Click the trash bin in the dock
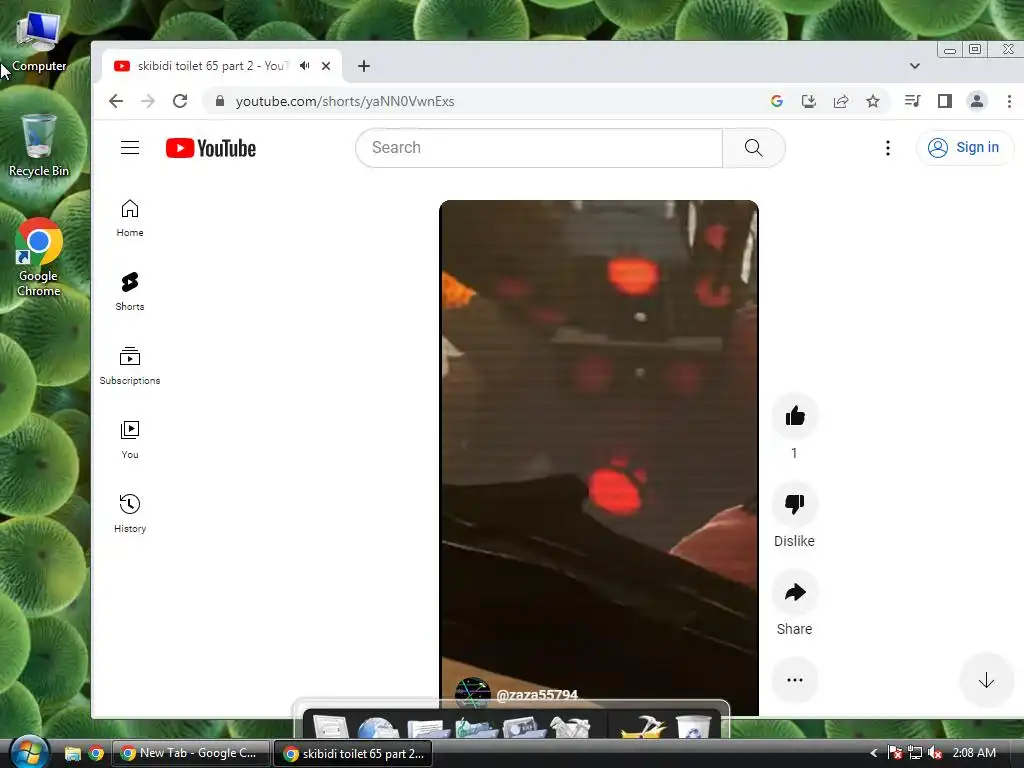This screenshot has width=1024, height=768. click(693, 728)
